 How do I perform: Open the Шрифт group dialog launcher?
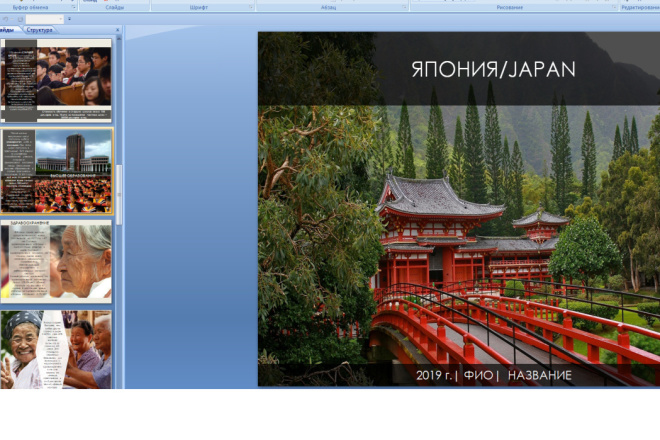251,7
